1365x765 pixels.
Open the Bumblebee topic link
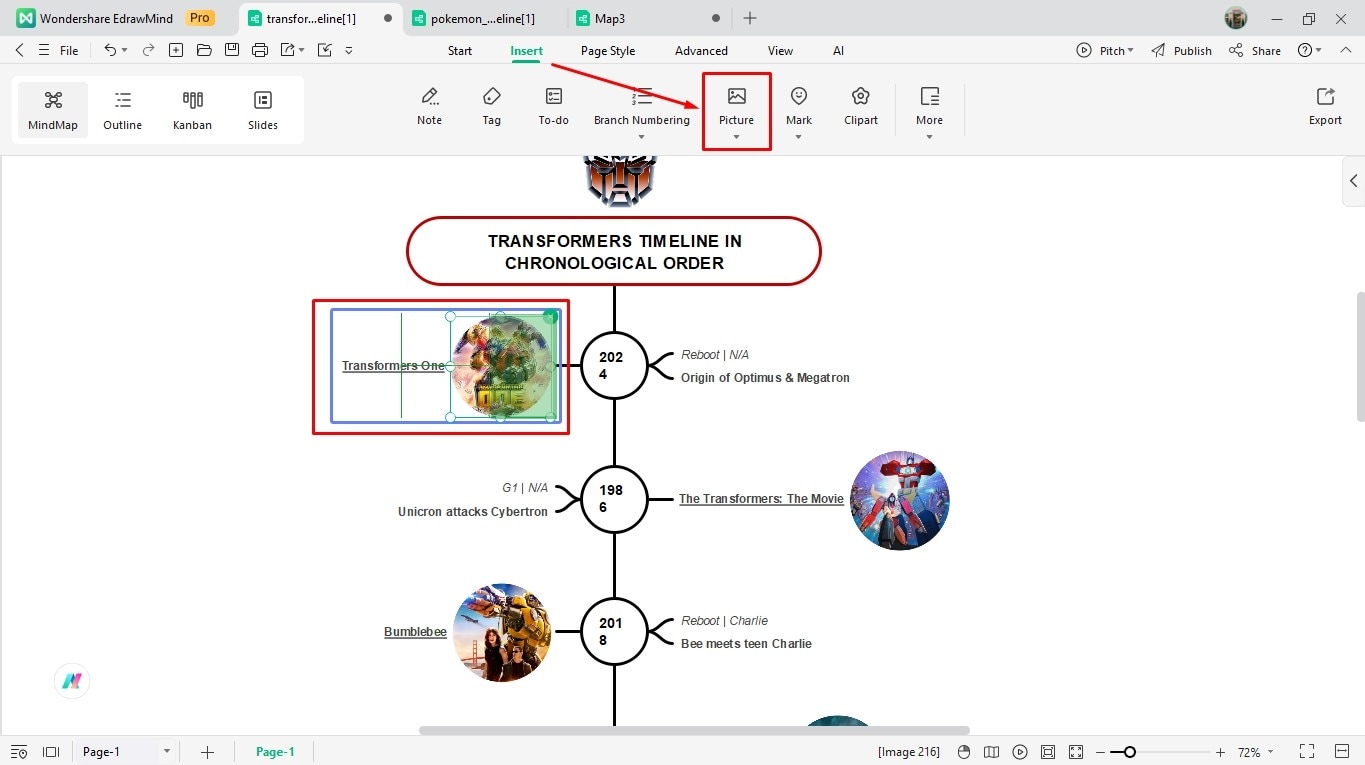(x=415, y=632)
